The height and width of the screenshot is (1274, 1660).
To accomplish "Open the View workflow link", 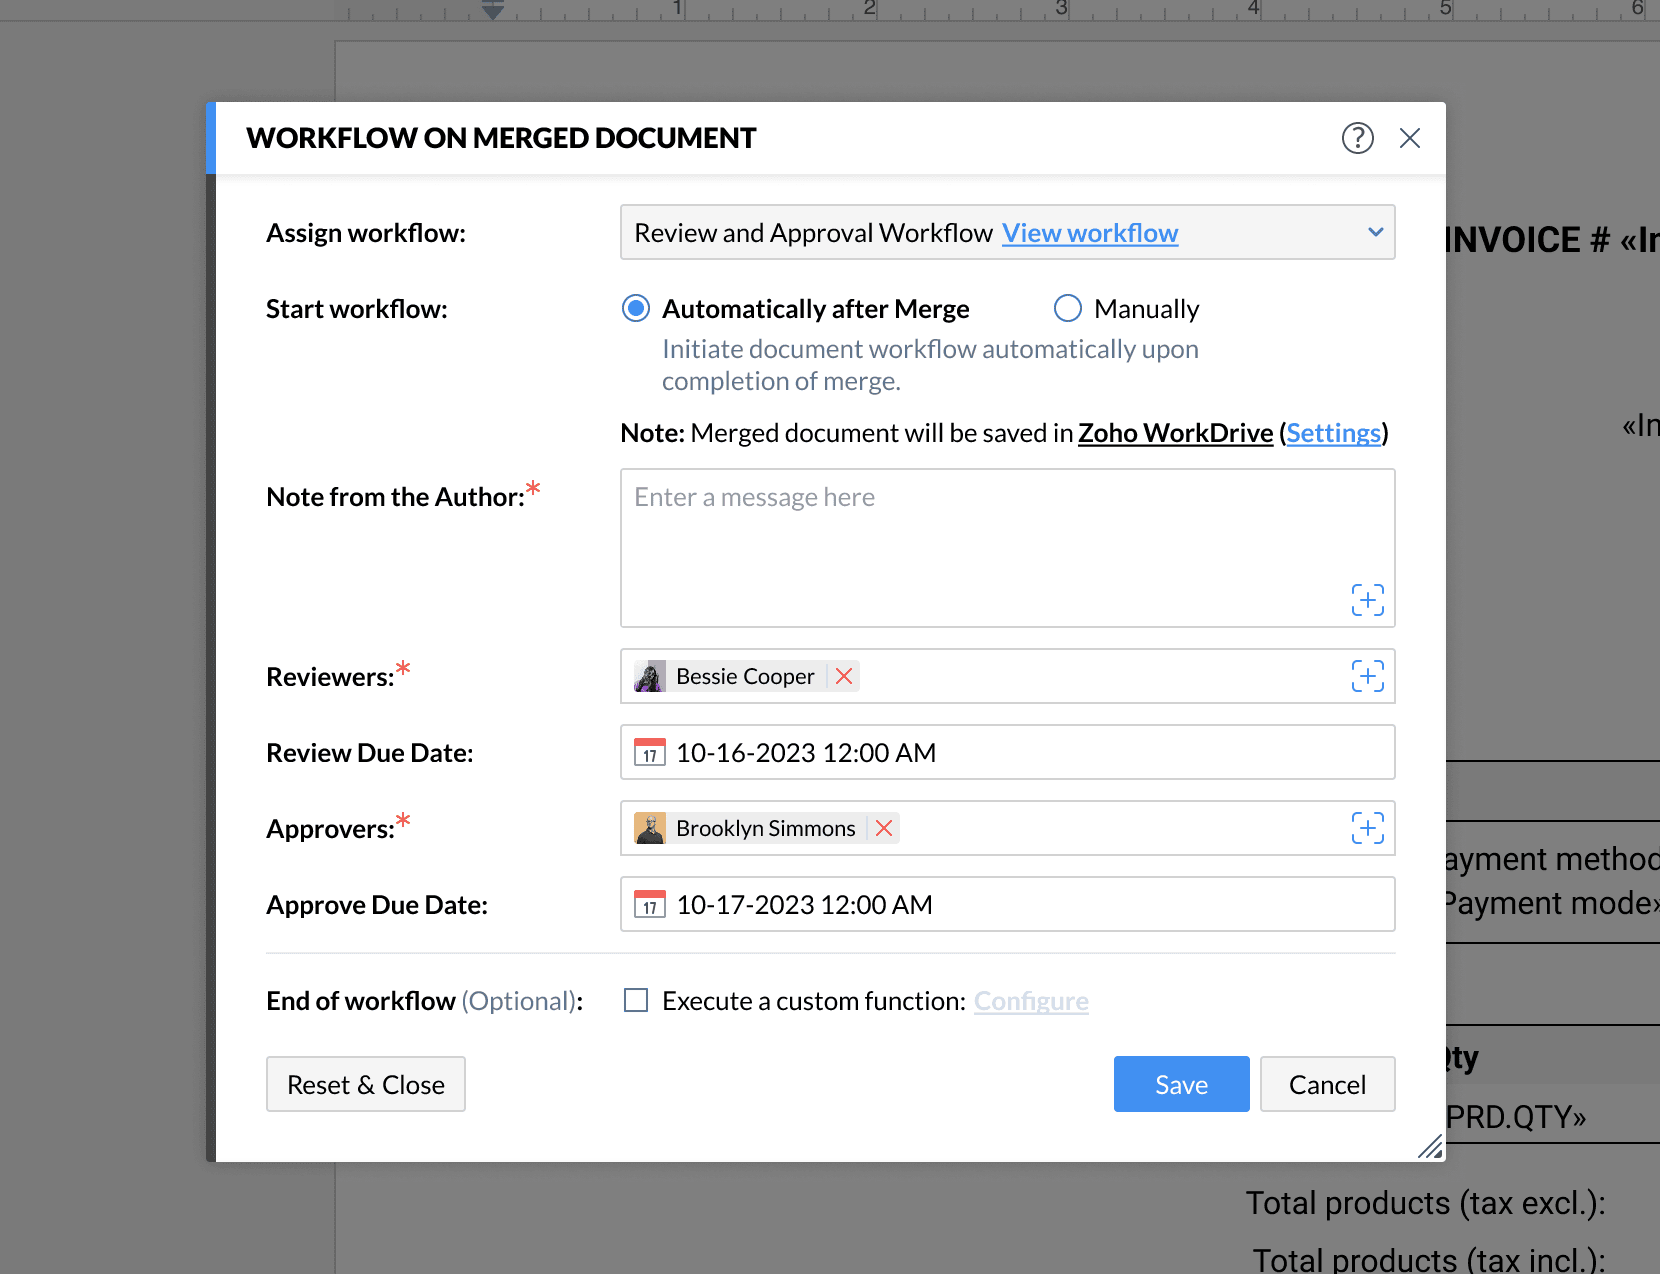I will pyautogui.click(x=1090, y=233).
